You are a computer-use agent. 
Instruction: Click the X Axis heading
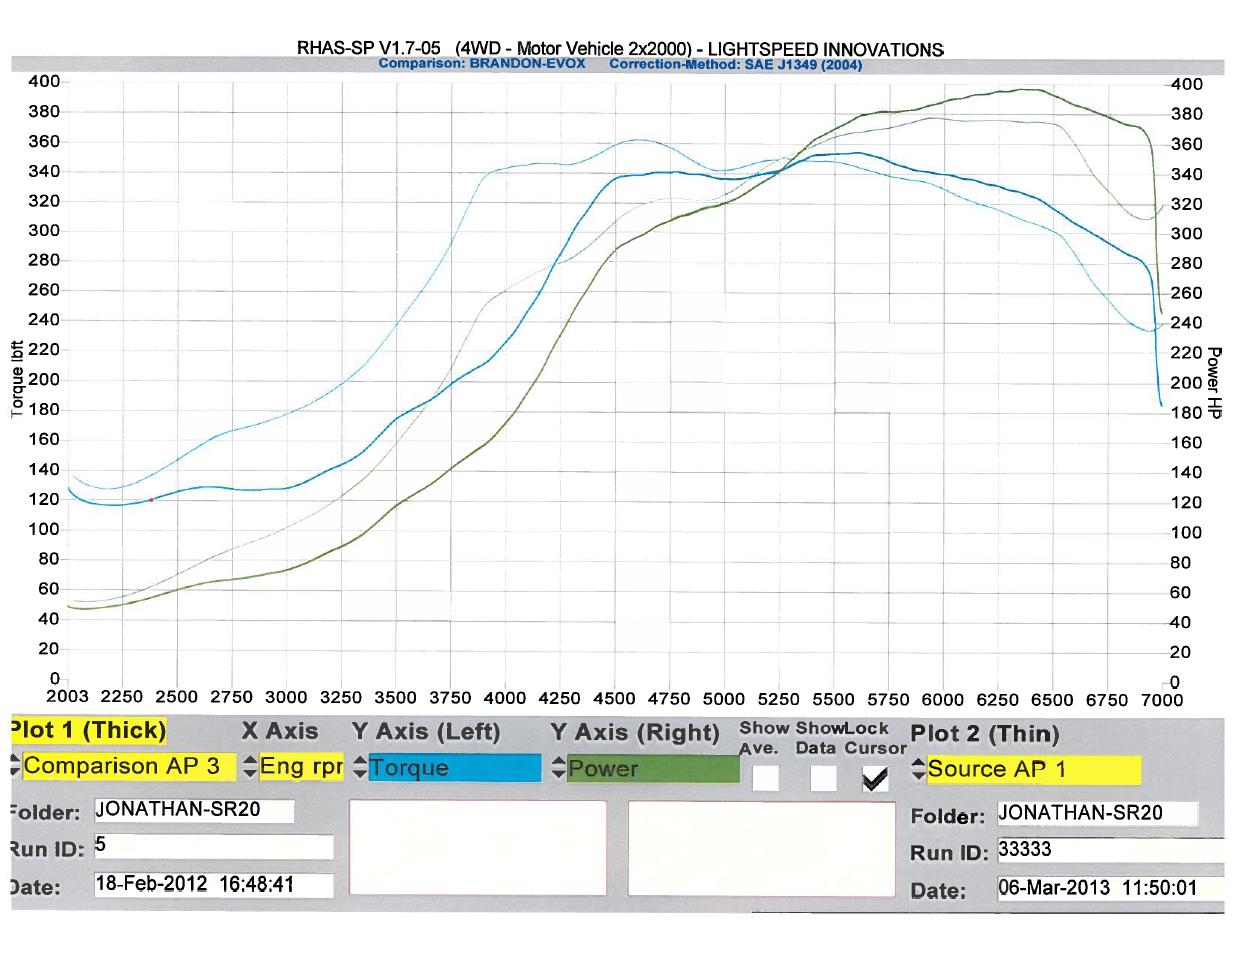pyautogui.click(x=280, y=731)
